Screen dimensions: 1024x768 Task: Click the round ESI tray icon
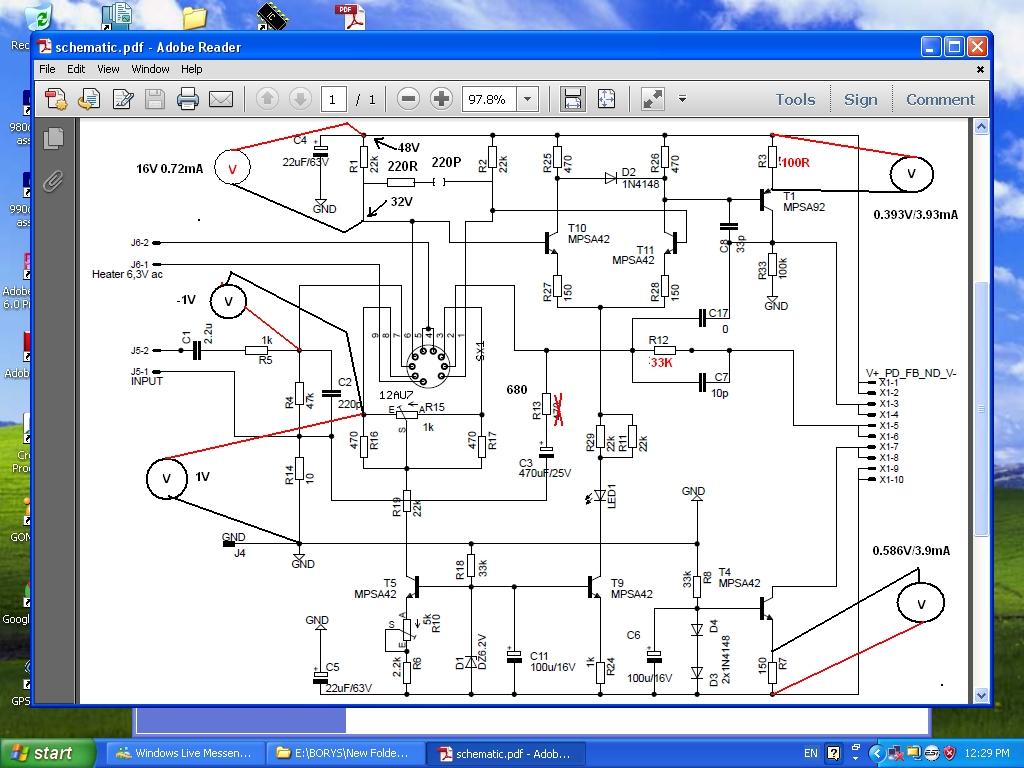[x=931, y=753]
